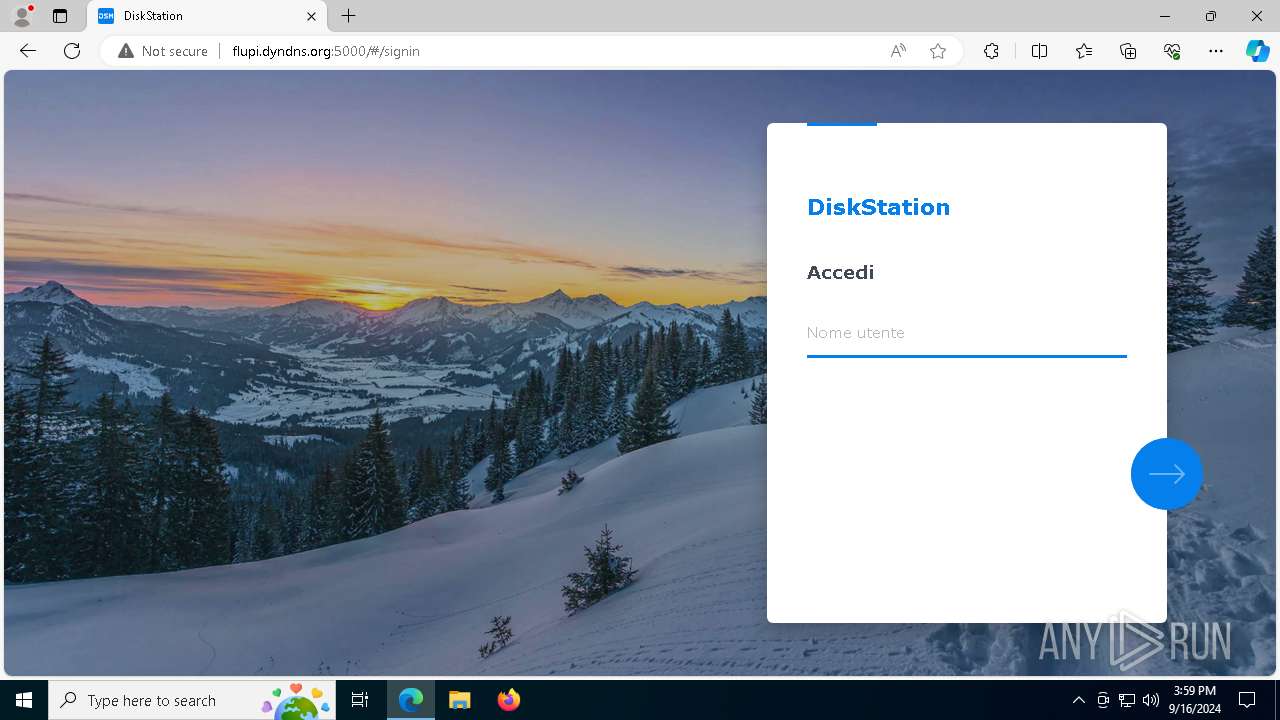Viewport: 1280px width, 720px height.
Task: Open Split screen icon
Action: tap(1039, 51)
